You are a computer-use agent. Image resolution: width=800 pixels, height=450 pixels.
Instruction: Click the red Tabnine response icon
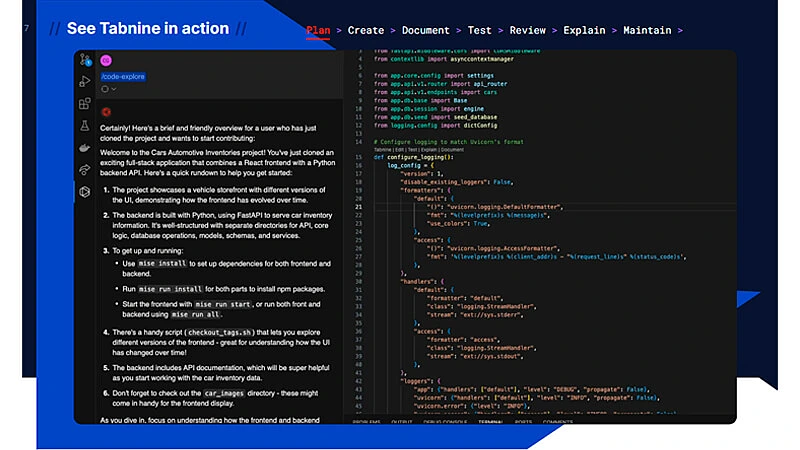click(106, 111)
